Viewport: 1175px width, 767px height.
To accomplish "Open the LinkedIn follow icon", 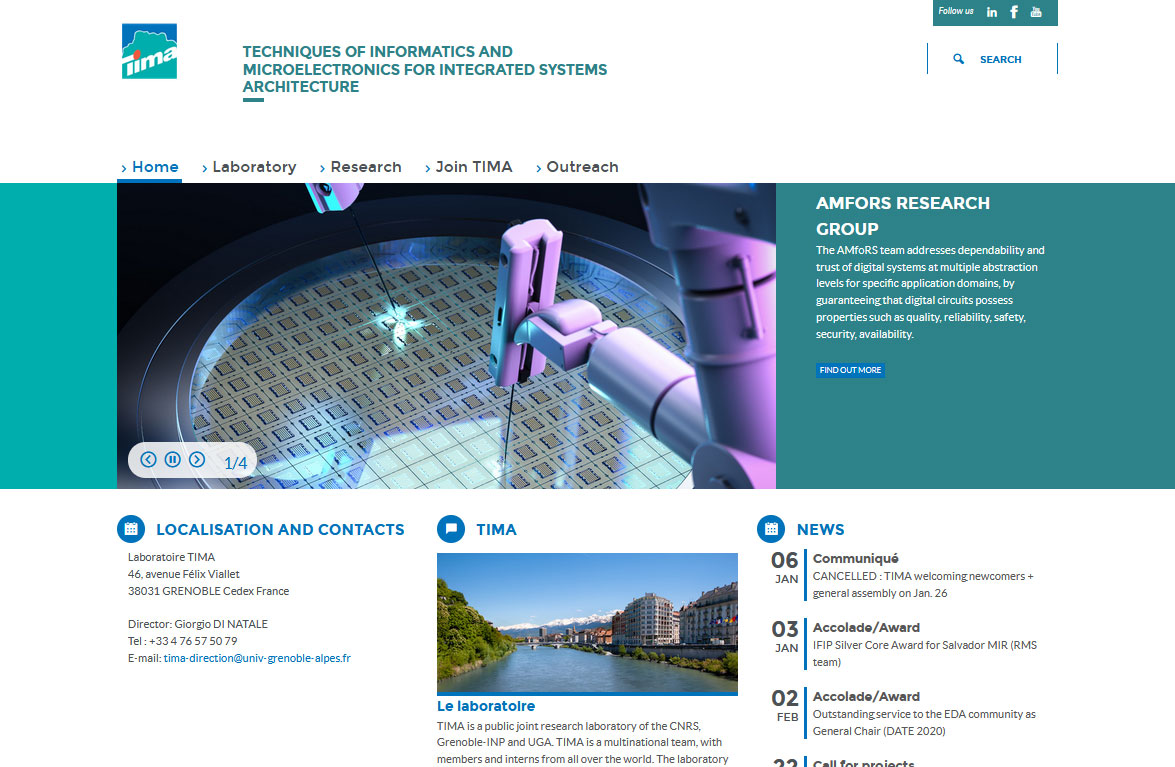I will pyautogui.click(x=991, y=12).
